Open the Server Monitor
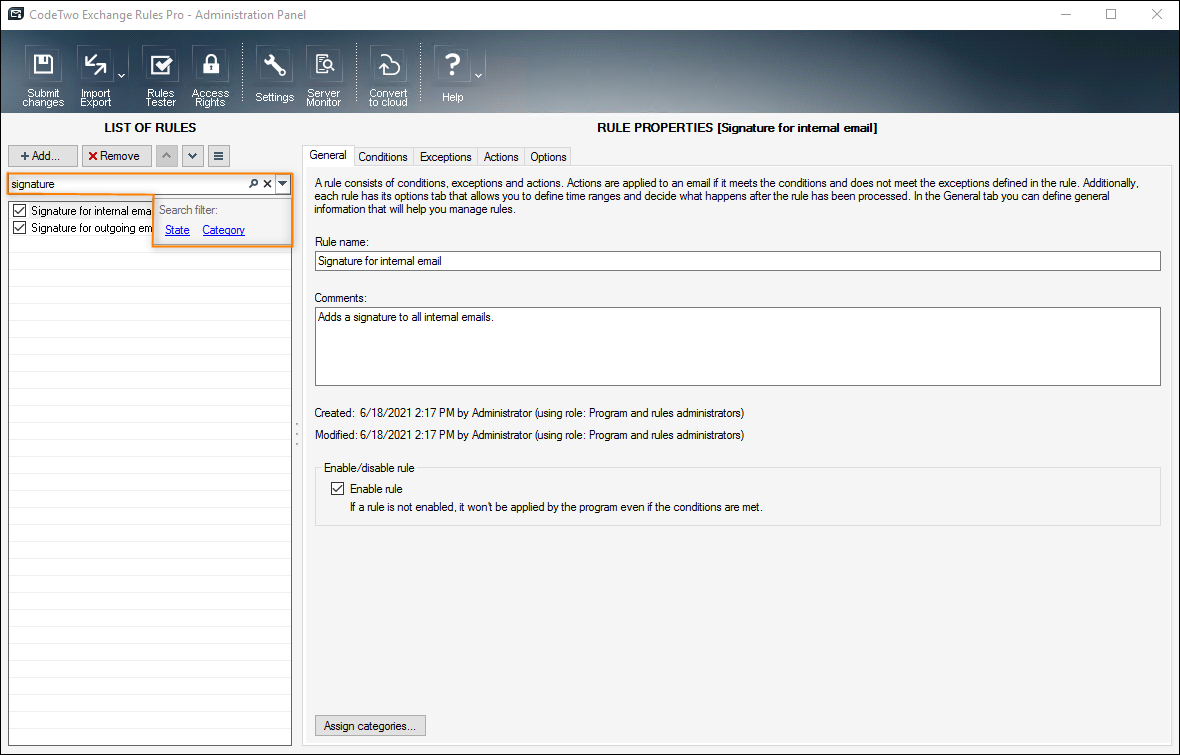This screenshot has height=755, width=1180. click(324, 76)
